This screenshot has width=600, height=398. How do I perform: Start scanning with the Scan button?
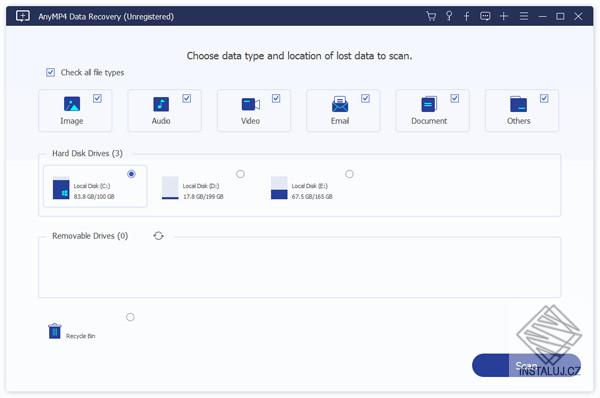[x=526, y=365]
